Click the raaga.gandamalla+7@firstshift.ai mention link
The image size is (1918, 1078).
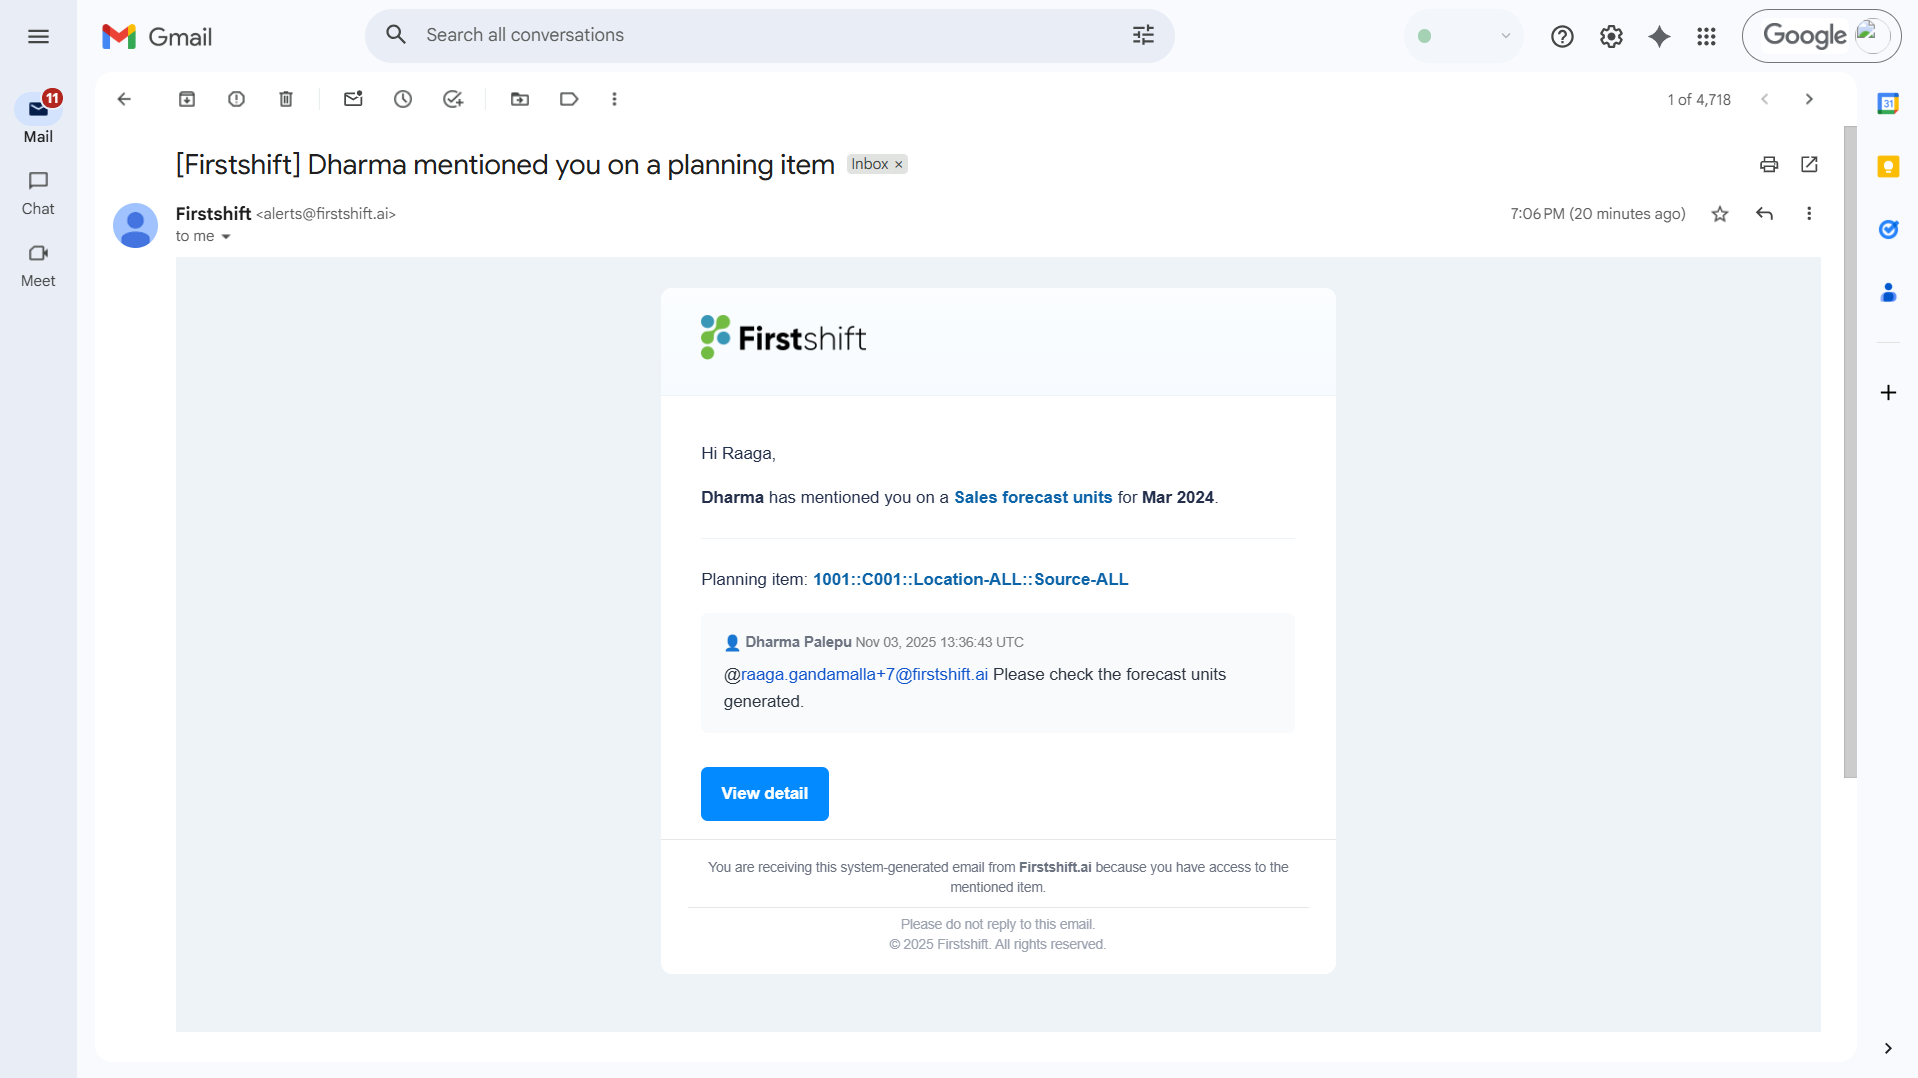click(x=864, y=675)
